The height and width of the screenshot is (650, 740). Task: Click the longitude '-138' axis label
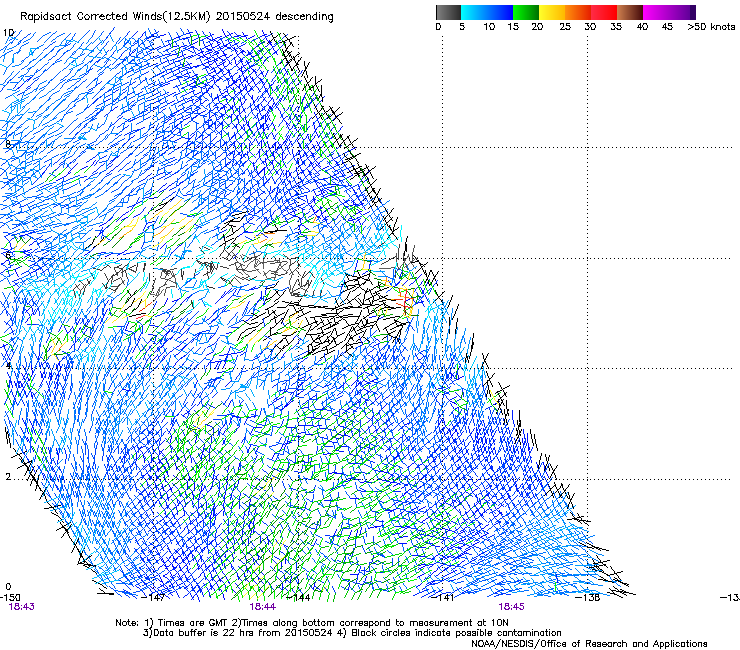coord(588,598)
